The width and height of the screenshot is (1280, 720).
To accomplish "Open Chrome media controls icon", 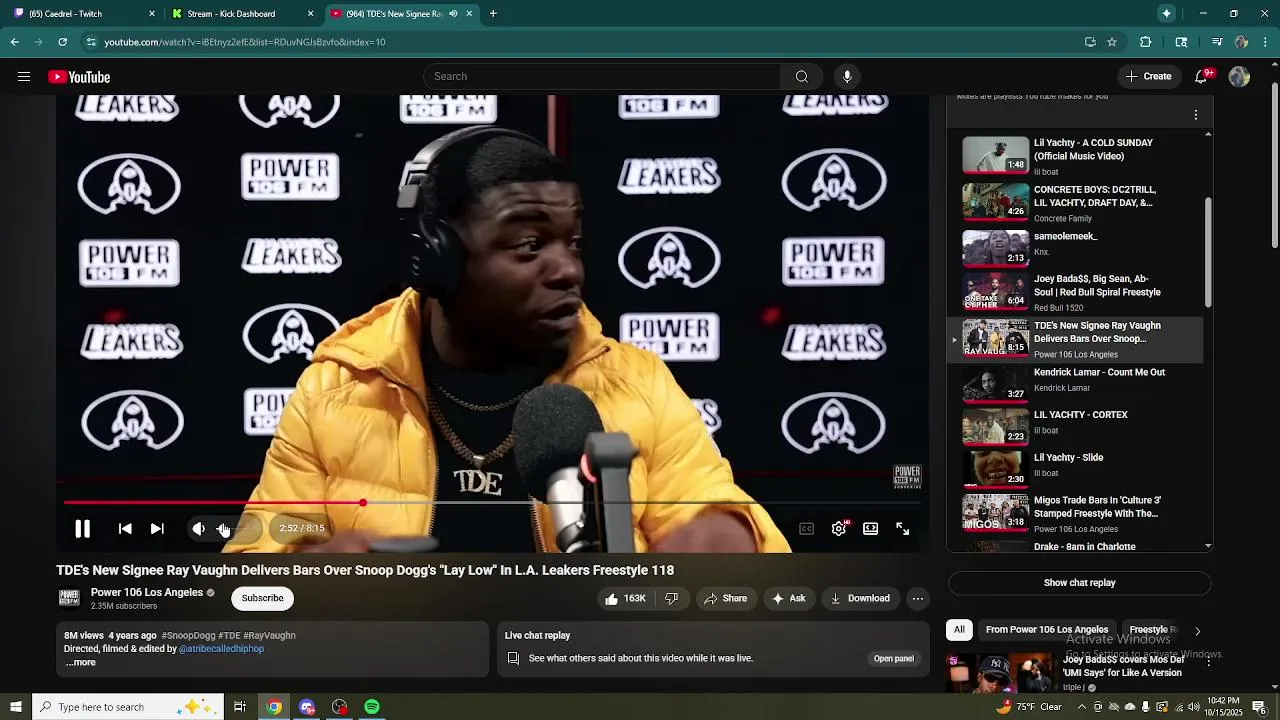I will [x=1217, y=42].
